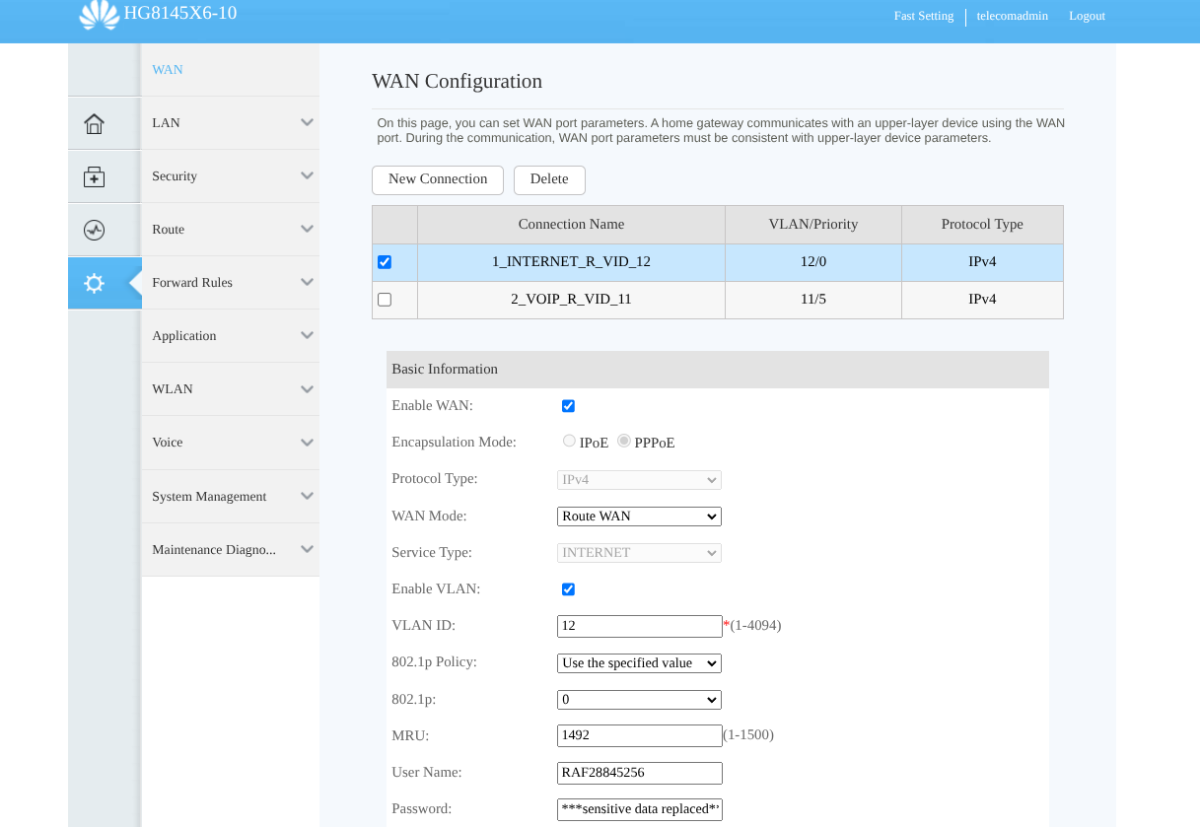Toggle the Enable WAN checkbox
The image size is (1200, 827).
coord(568,406)
